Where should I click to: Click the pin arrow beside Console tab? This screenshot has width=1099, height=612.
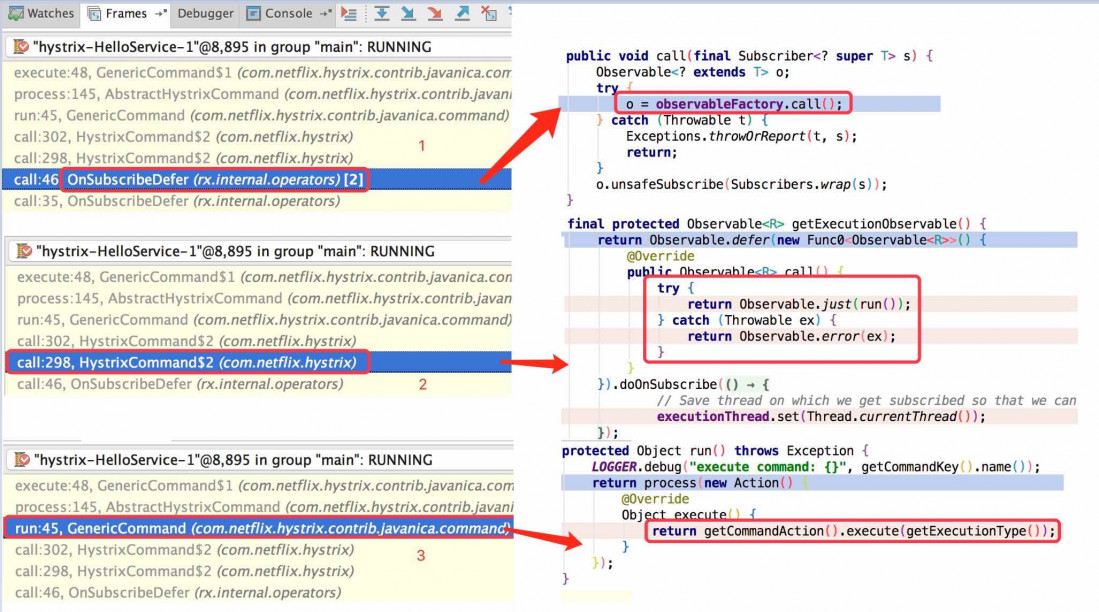click(x=325, y=14)
